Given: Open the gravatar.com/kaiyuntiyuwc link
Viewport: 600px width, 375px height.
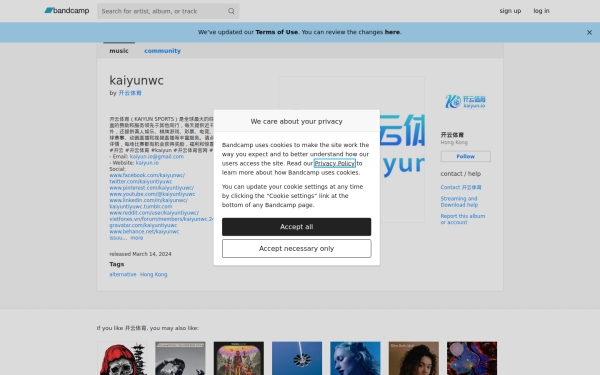Looking at the screenshot, I should (143, 225).
